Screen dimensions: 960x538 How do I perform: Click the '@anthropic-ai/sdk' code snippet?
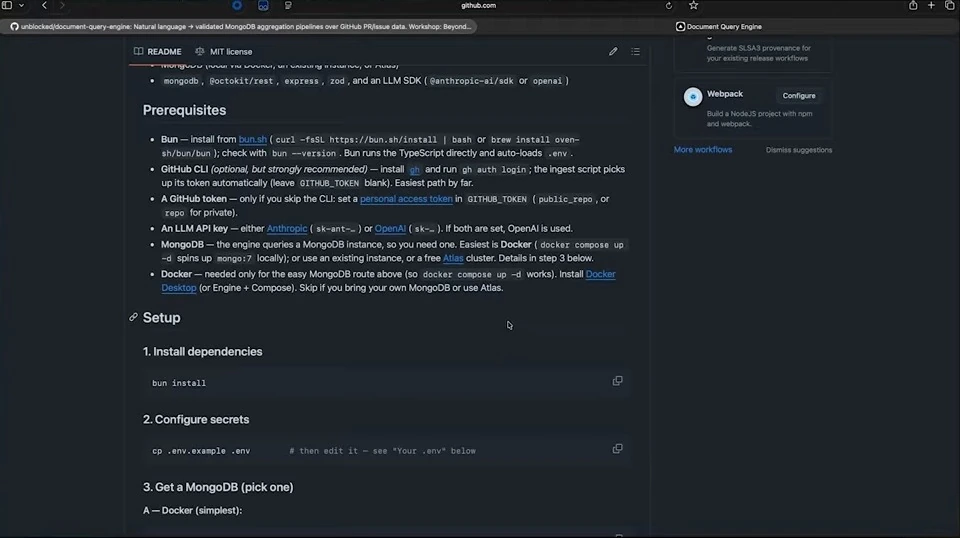[471, 81]
